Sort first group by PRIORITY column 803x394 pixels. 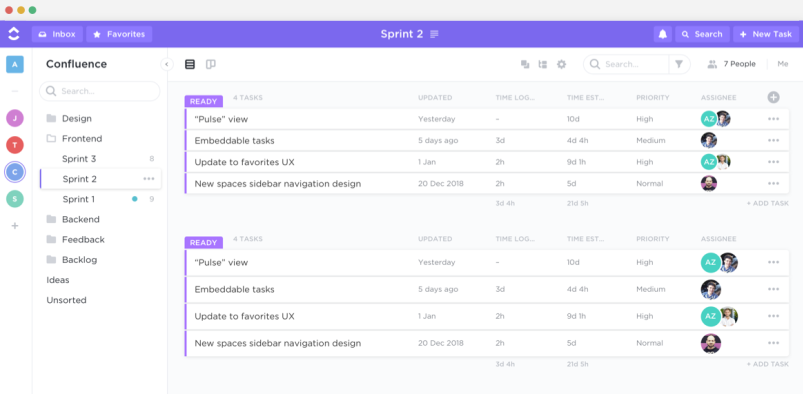(x=652, y=97)
